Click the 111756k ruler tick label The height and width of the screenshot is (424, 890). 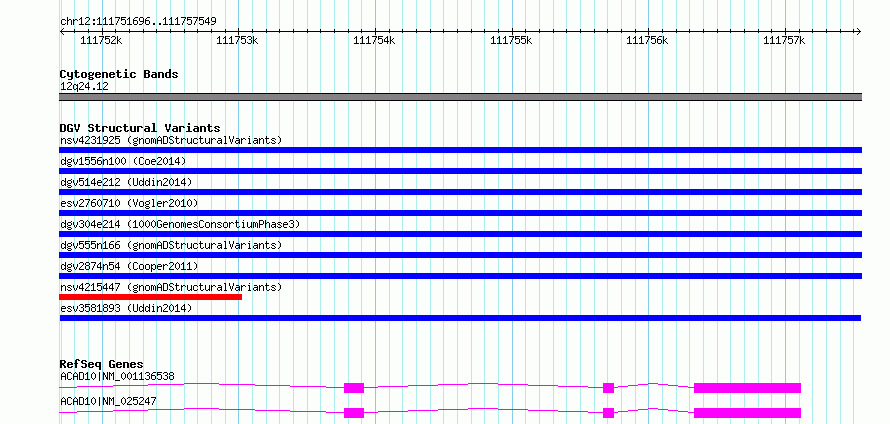pos(647,40)
